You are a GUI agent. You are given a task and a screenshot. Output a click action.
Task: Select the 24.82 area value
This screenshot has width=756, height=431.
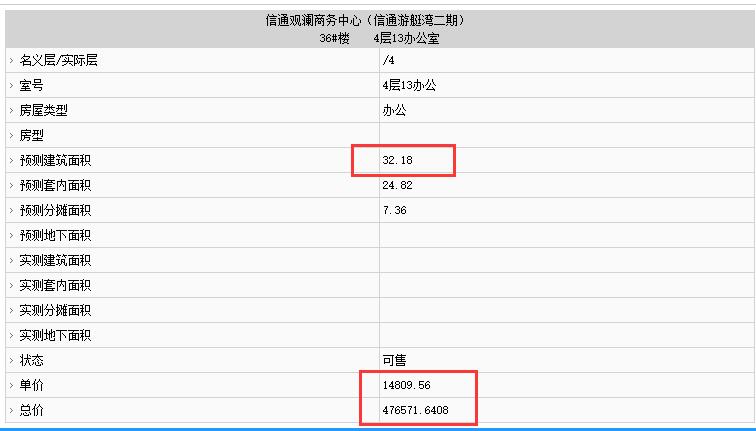click(x=397, y=186)
